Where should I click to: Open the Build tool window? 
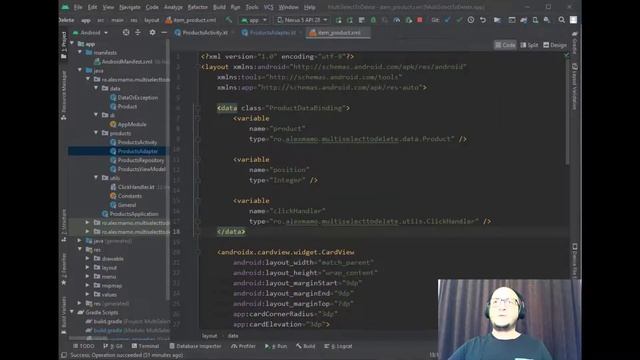(306, 346)
